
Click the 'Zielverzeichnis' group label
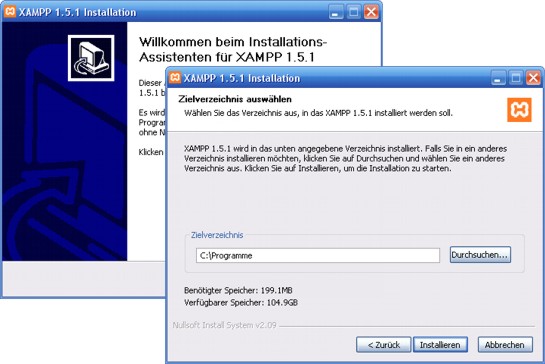click(217, 235)
